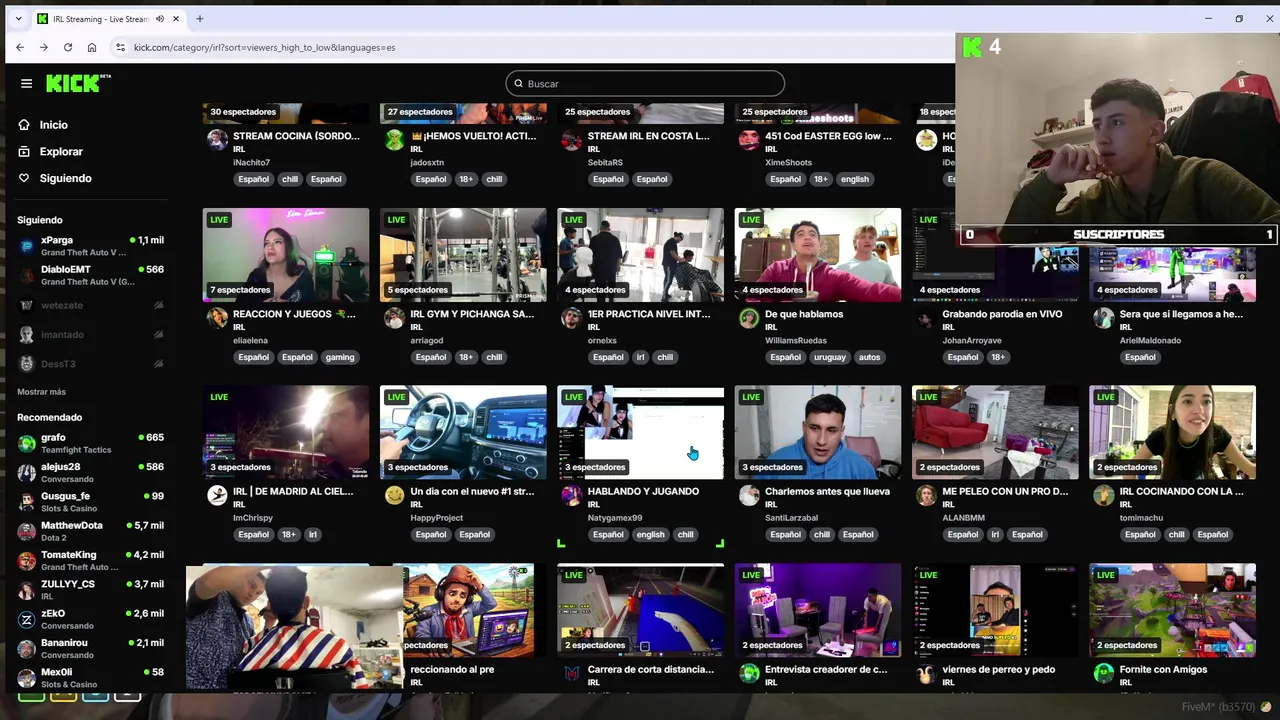Close the IRL Streaming tab
This screenshot has width=1280, height=720.
click(177, 19)
